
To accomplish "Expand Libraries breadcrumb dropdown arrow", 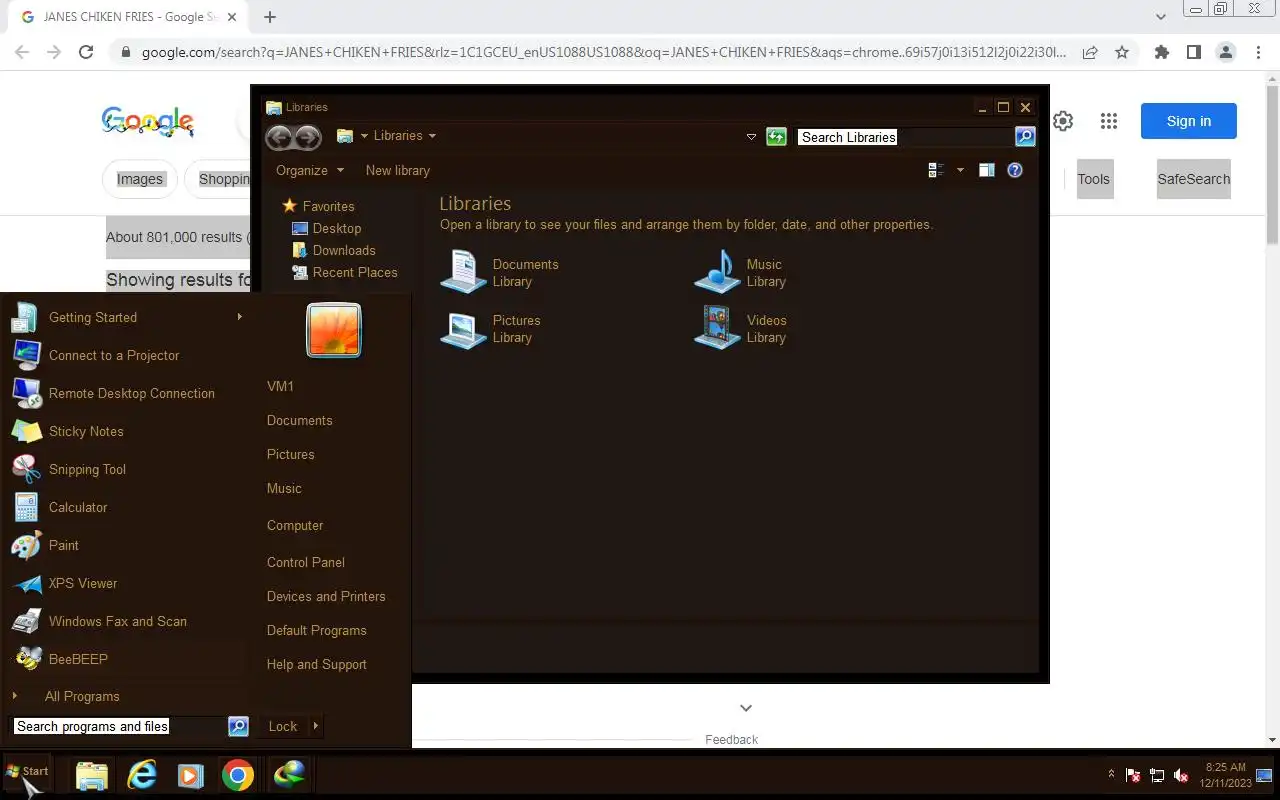I will (432, 136).
